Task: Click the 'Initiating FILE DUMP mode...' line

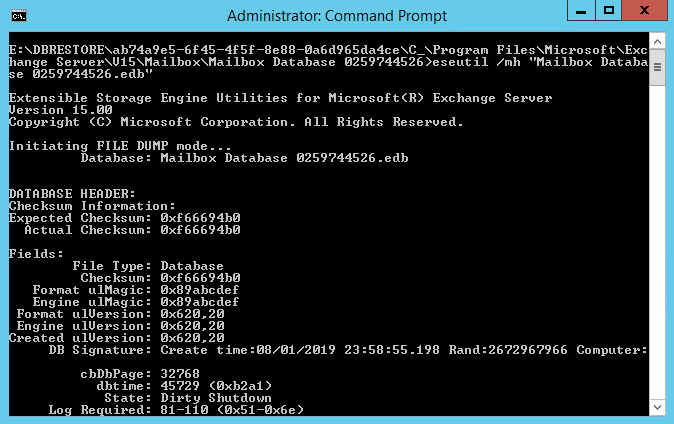Action: pyautogui.click(x=120, y=146)
